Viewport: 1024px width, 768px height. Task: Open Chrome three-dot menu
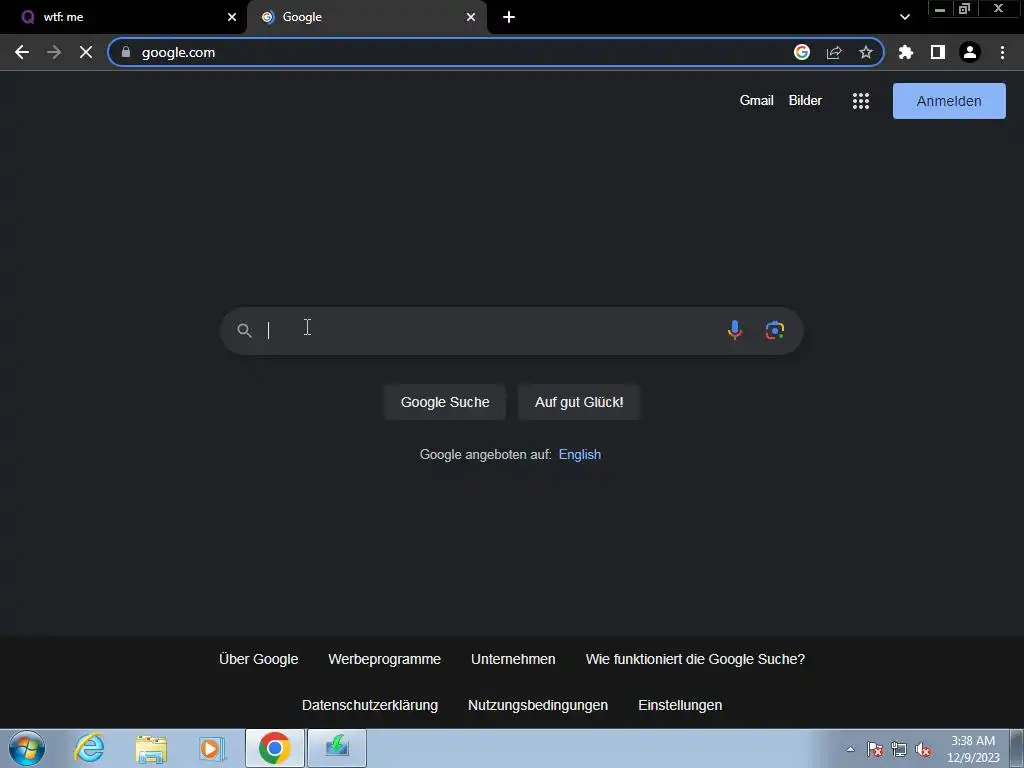[x=1002, y=52]
